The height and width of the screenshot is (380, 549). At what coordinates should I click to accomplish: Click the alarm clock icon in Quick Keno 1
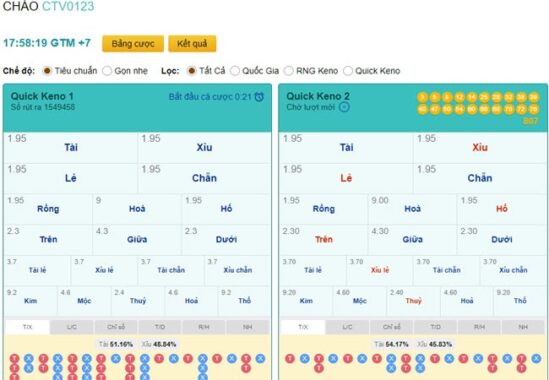(x=259, y=97)
